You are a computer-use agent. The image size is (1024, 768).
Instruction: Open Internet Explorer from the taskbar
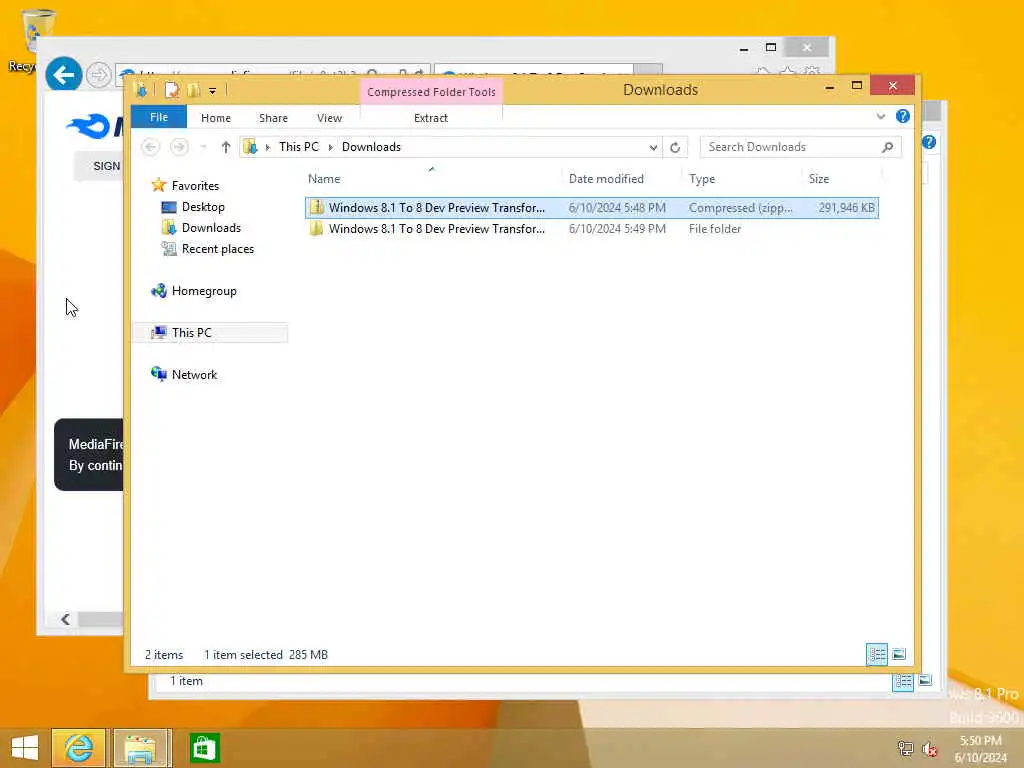coord(78,748)
